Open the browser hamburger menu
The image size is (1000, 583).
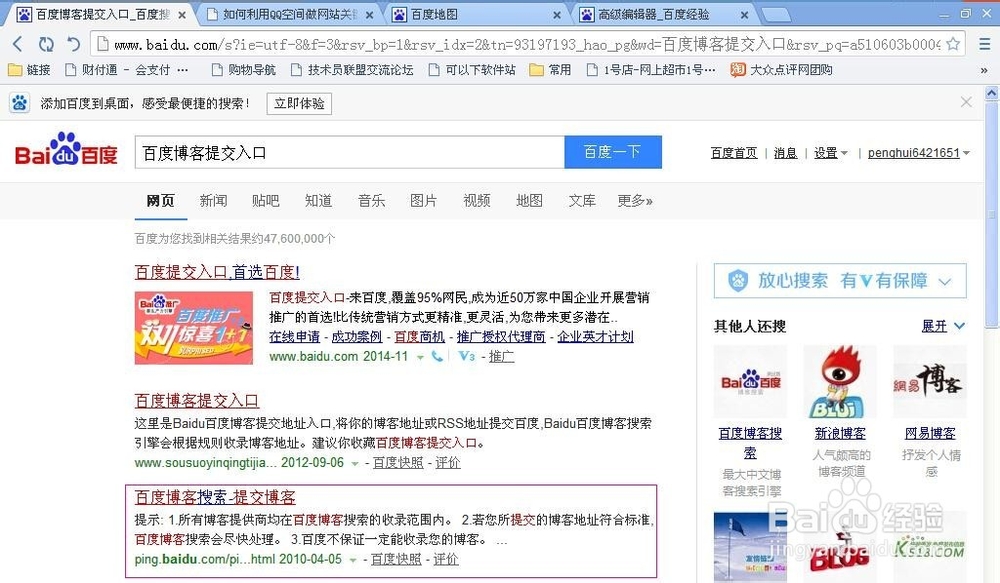[x=985, y=44]
